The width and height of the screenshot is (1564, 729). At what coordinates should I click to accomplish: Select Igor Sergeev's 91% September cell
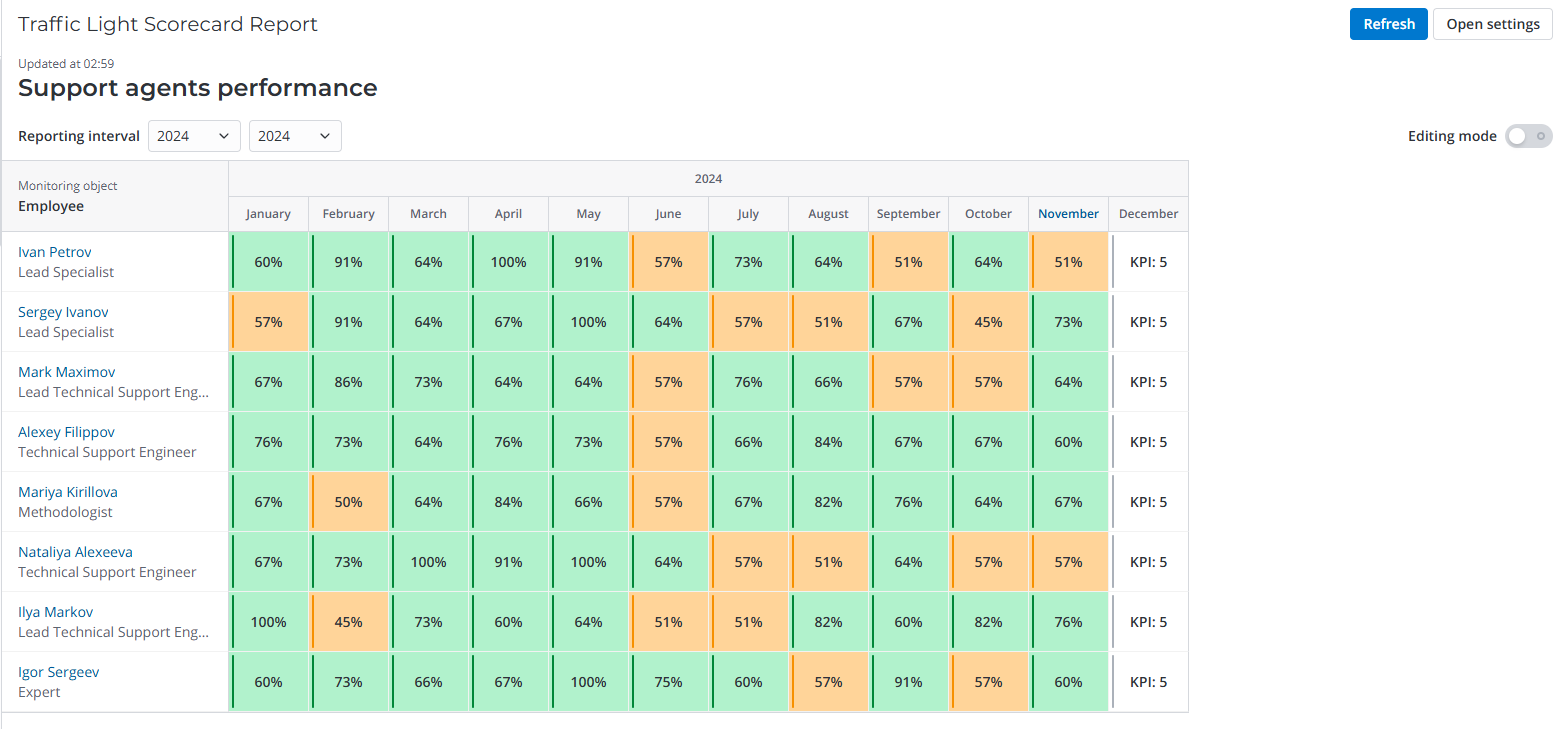pos(908,682)
